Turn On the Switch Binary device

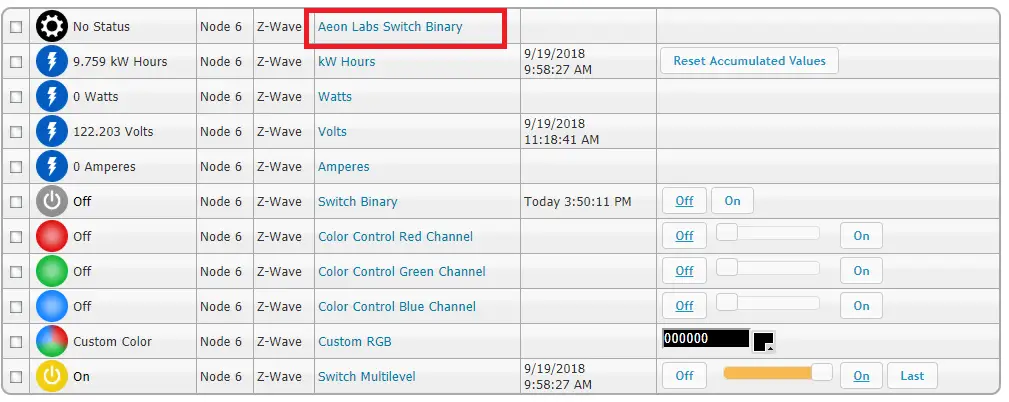pos(732,201)
